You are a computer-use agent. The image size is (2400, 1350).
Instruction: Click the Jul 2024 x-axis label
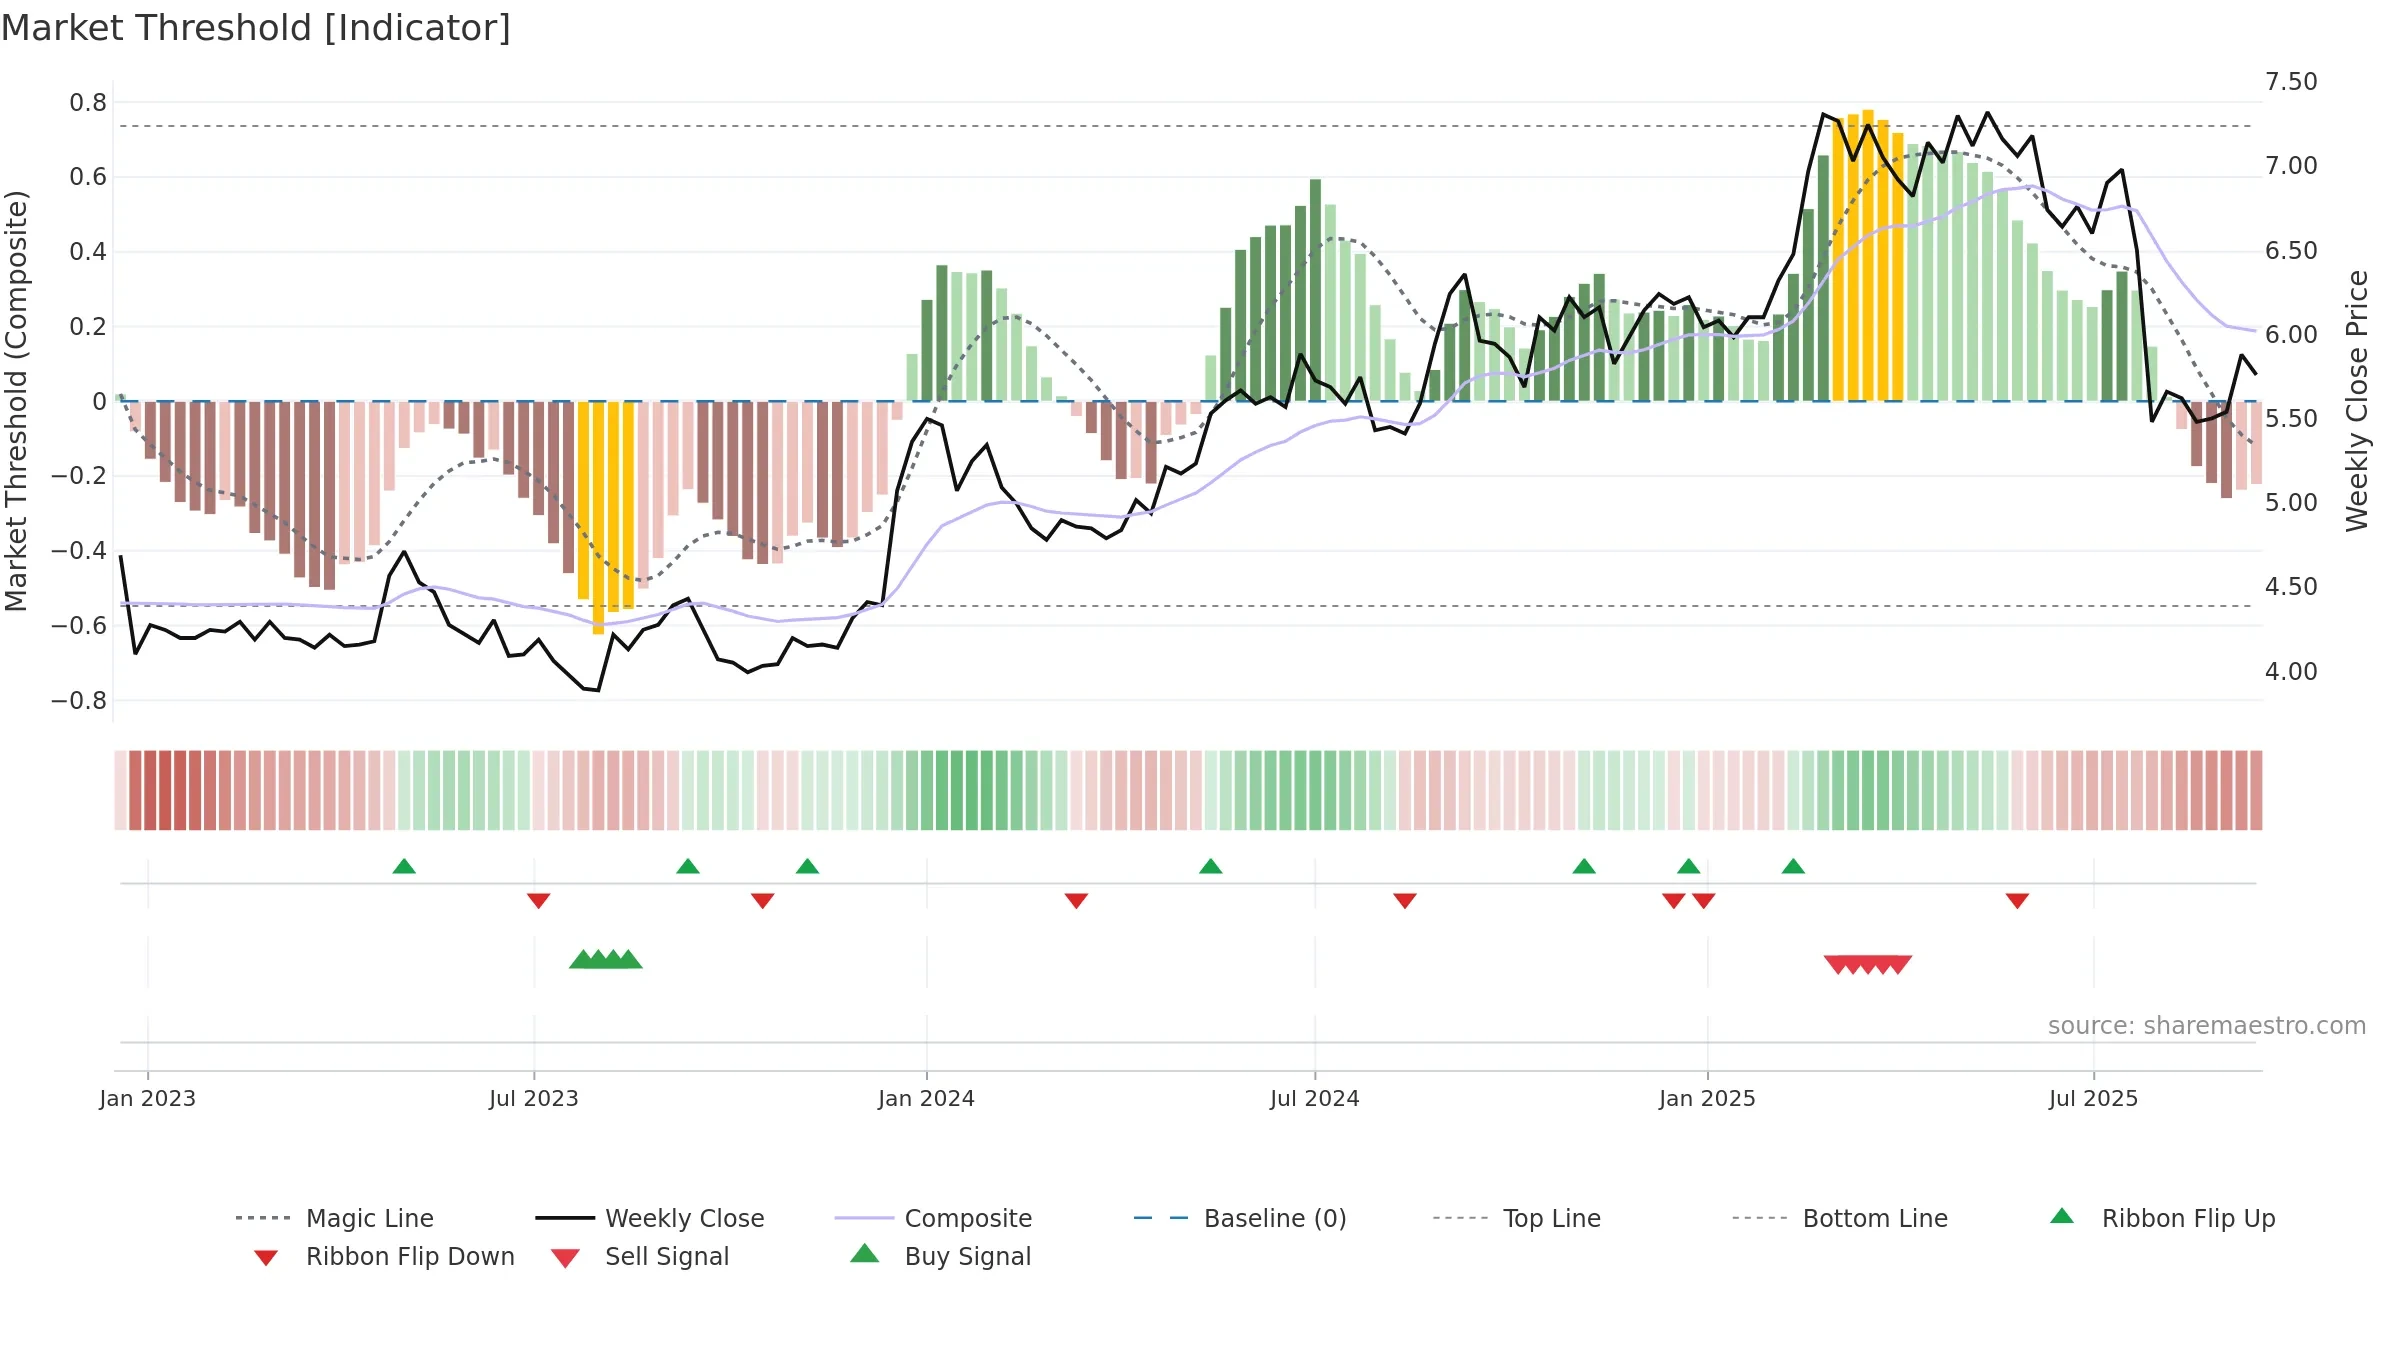[1315, 1098]
